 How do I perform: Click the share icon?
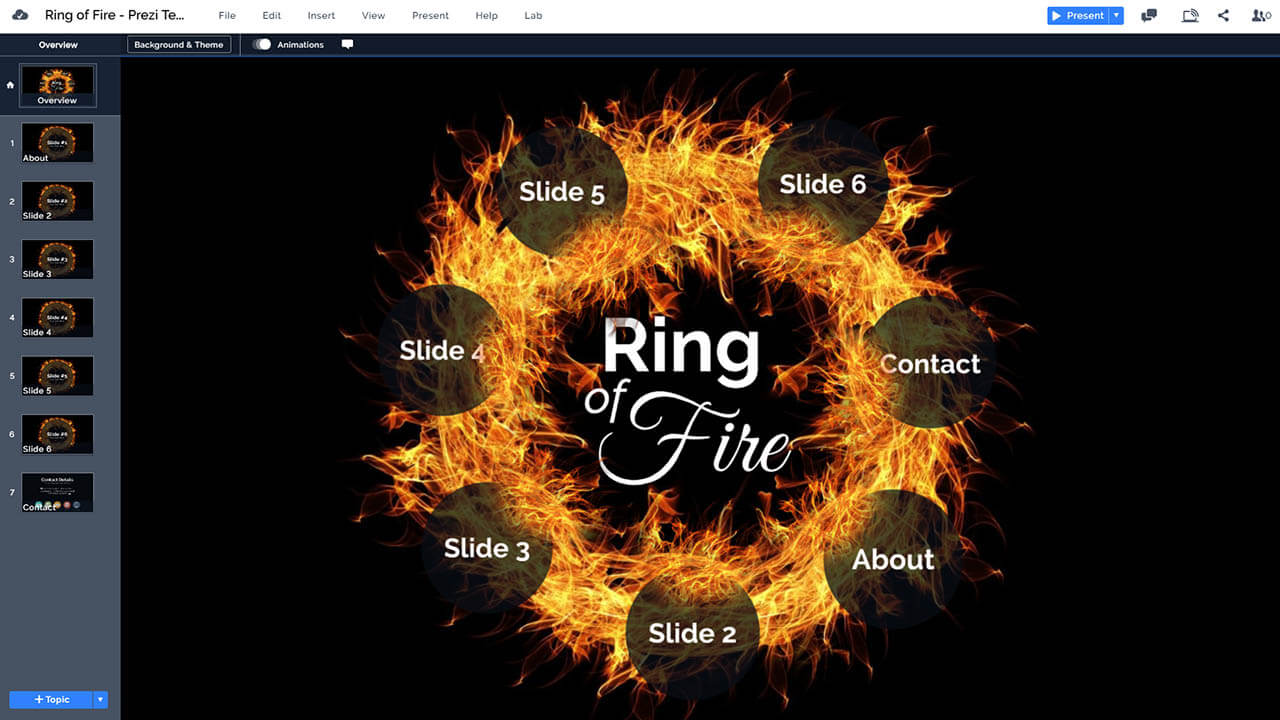(x=1224, y=16)
